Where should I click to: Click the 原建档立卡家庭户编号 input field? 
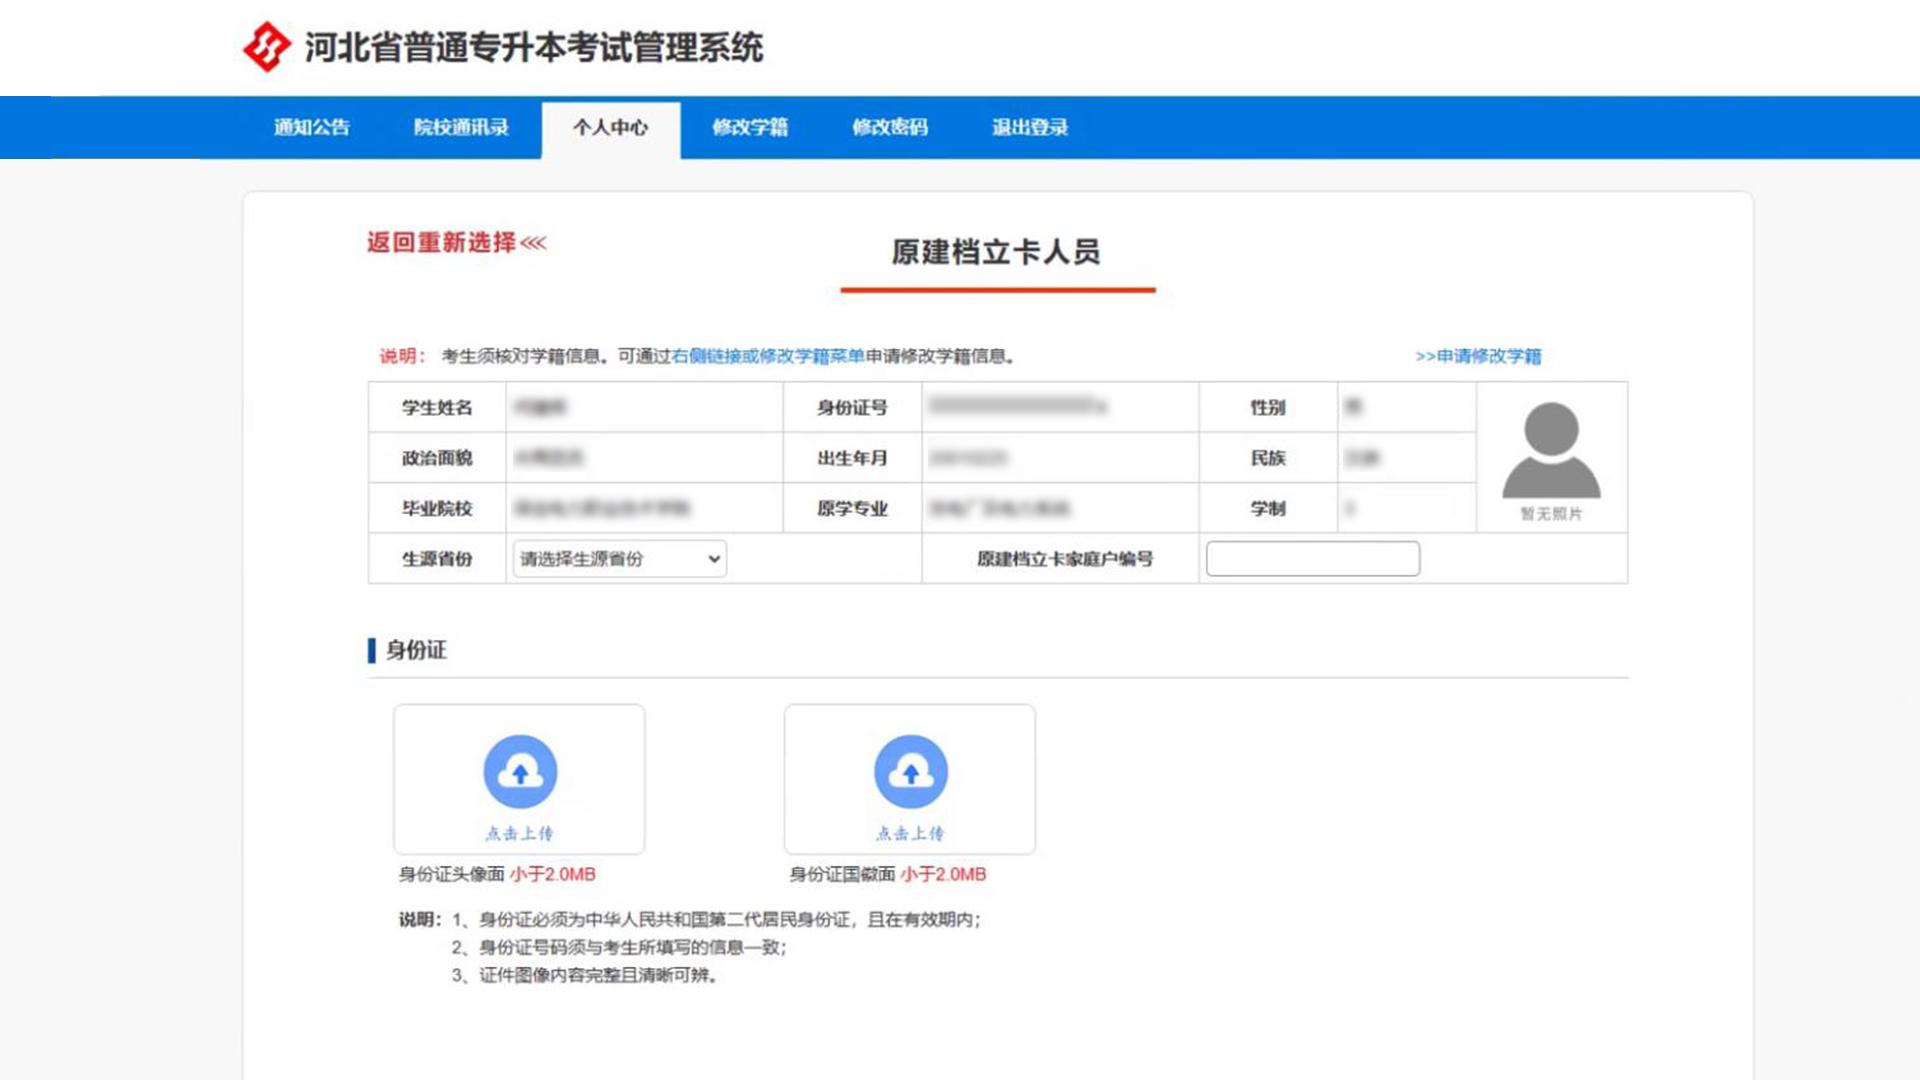(x=1312, y=559)
